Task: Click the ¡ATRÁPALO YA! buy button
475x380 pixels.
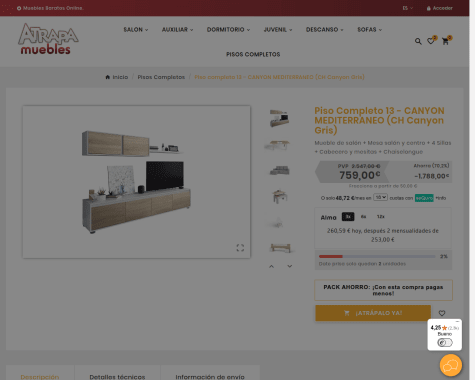Action: 373,313
